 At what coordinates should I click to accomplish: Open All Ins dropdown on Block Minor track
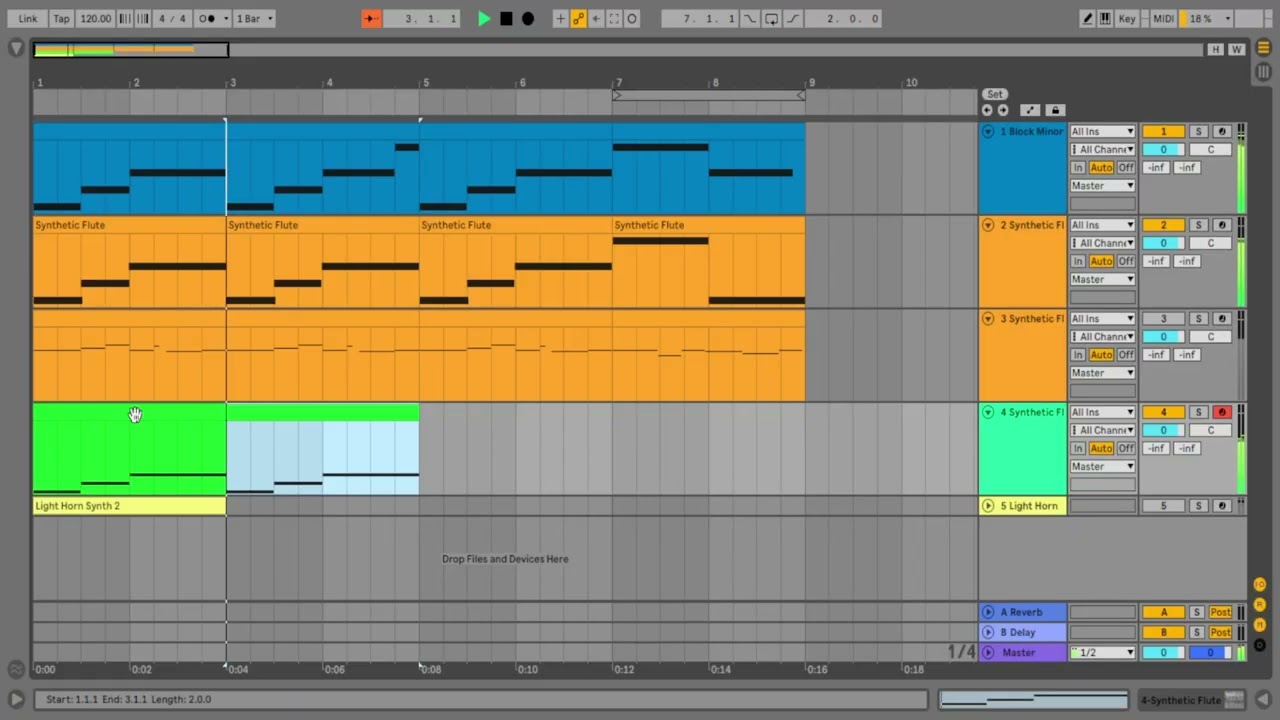[1102, 131]
